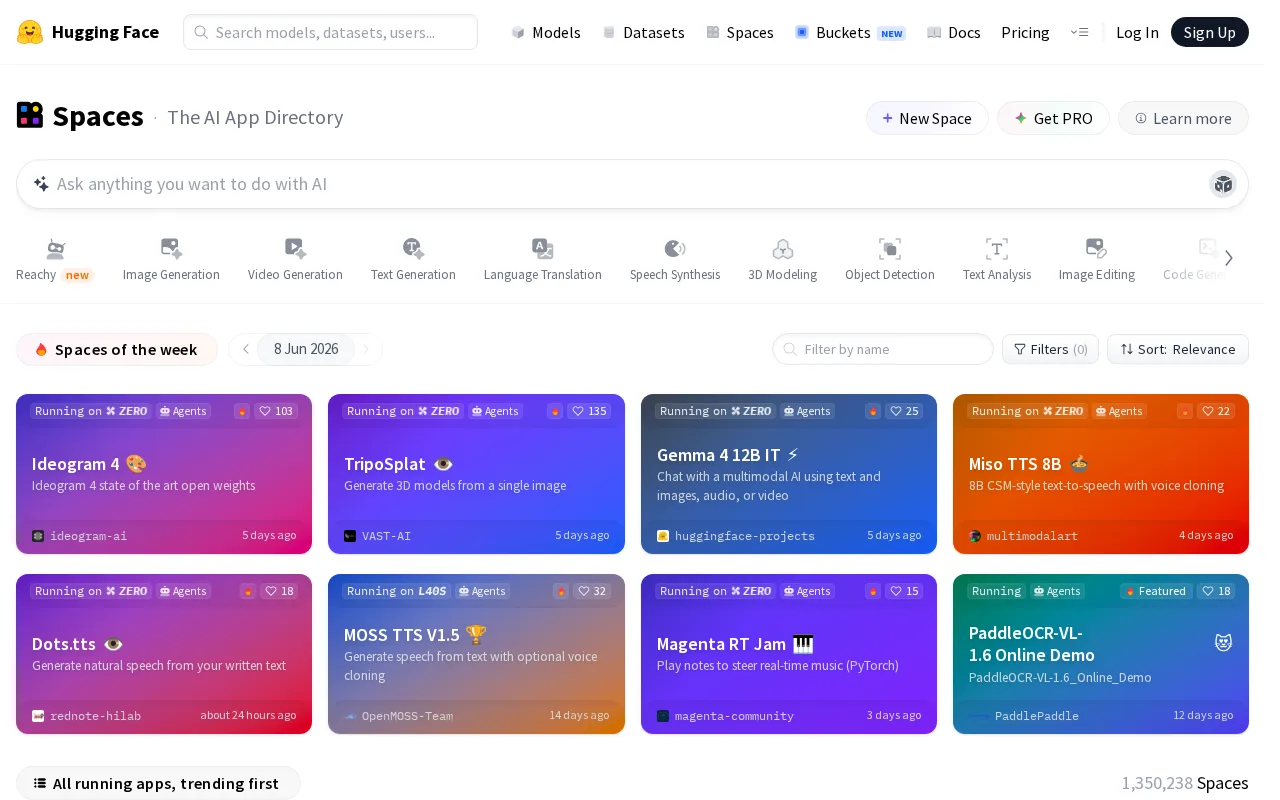This screenshot has width=1280, height=800.
Task: Focus the top search models, datasets, users field
Action: [x=330, y=32]
